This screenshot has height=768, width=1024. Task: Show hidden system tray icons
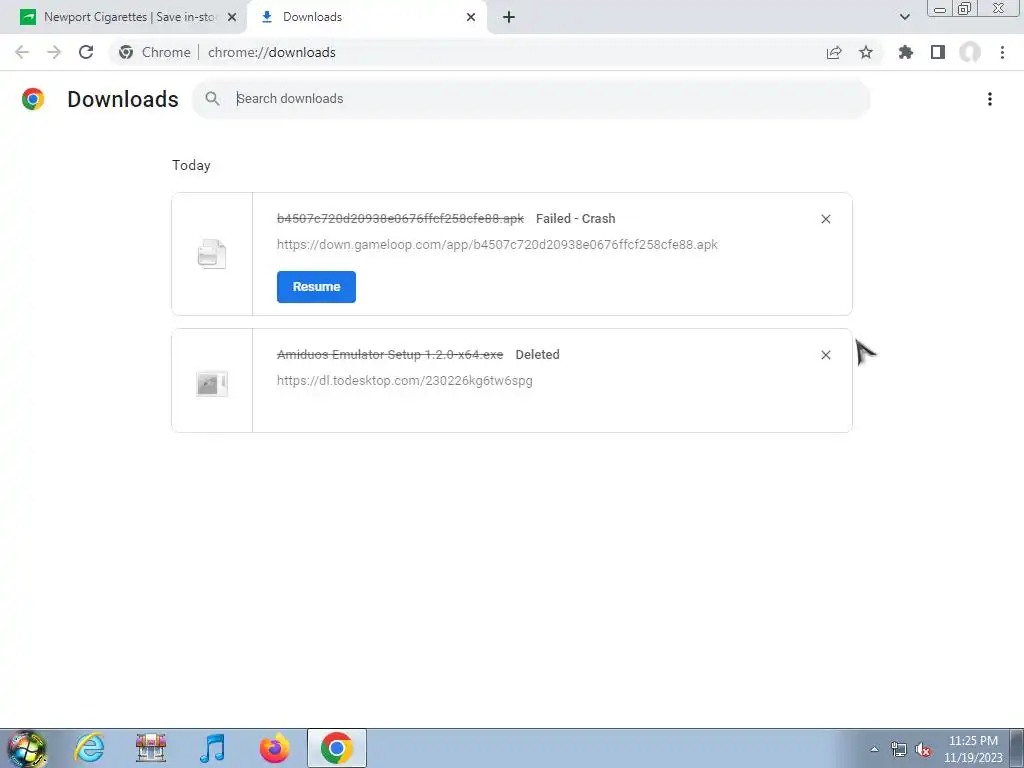coord(874,749)
